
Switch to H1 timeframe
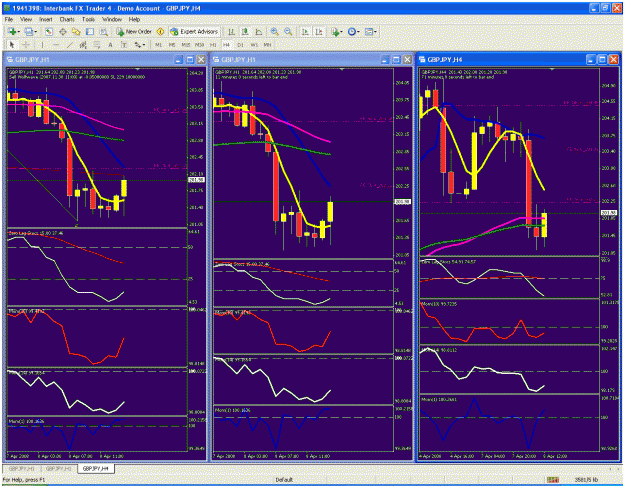[x=213, y=45]
